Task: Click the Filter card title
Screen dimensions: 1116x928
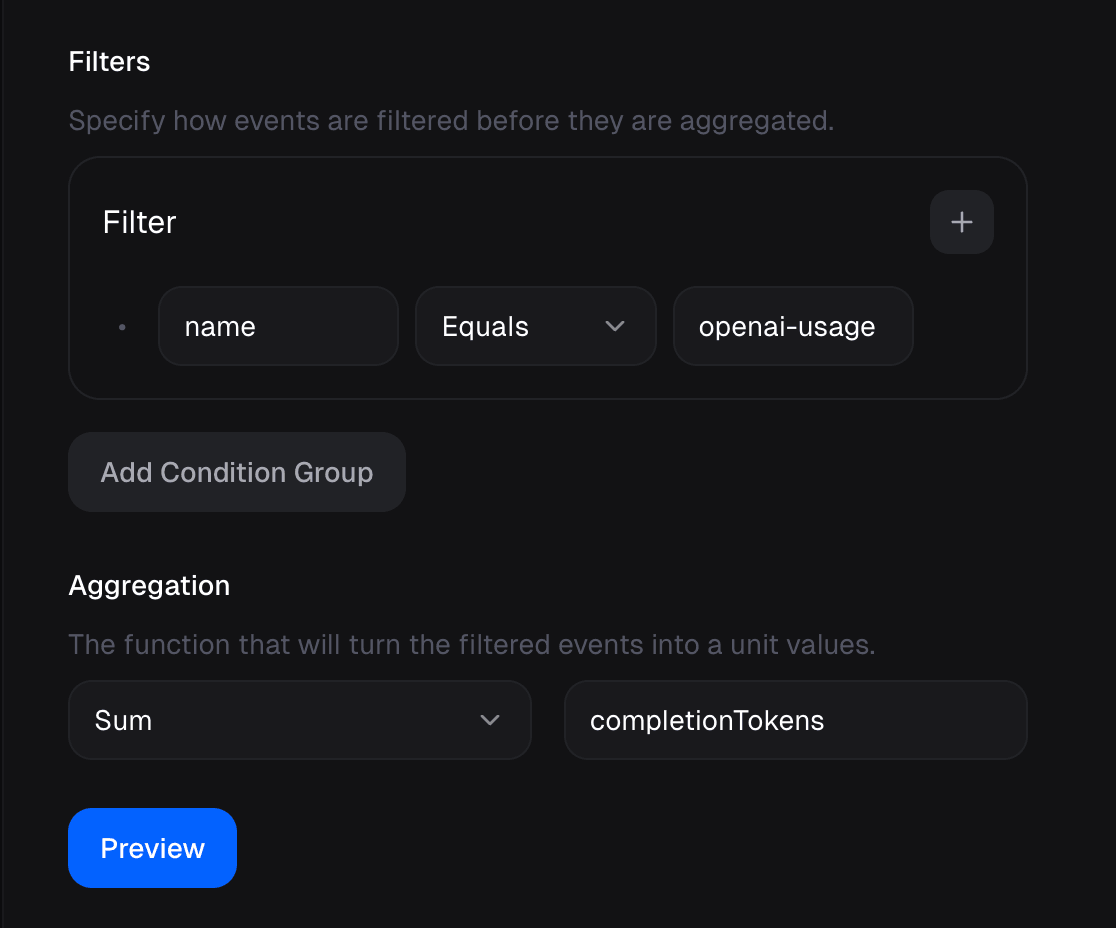Action: pos(139,222)
